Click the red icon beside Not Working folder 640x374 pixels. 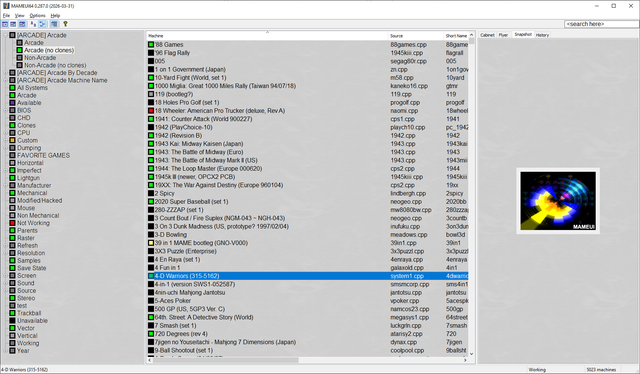tap(12, 223)
